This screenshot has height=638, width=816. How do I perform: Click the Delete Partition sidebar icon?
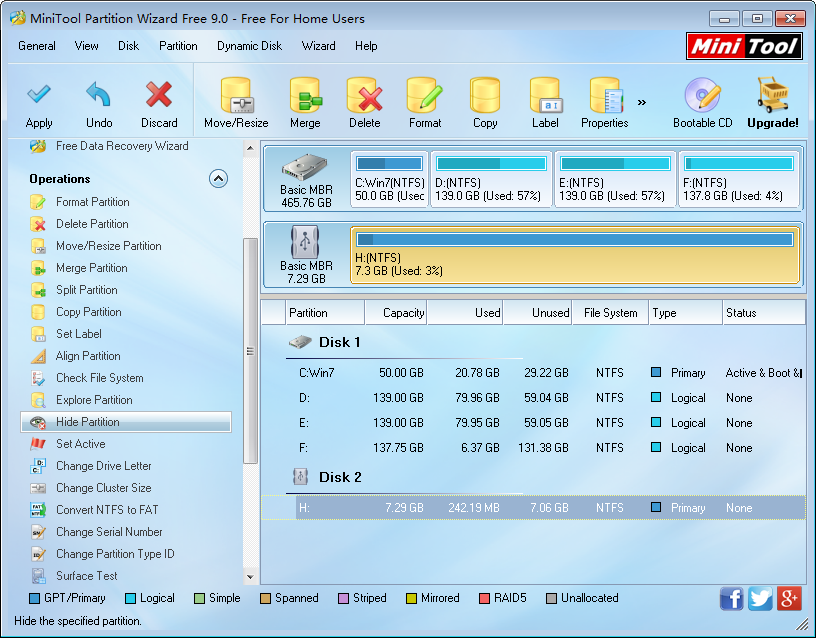[38, 224]
